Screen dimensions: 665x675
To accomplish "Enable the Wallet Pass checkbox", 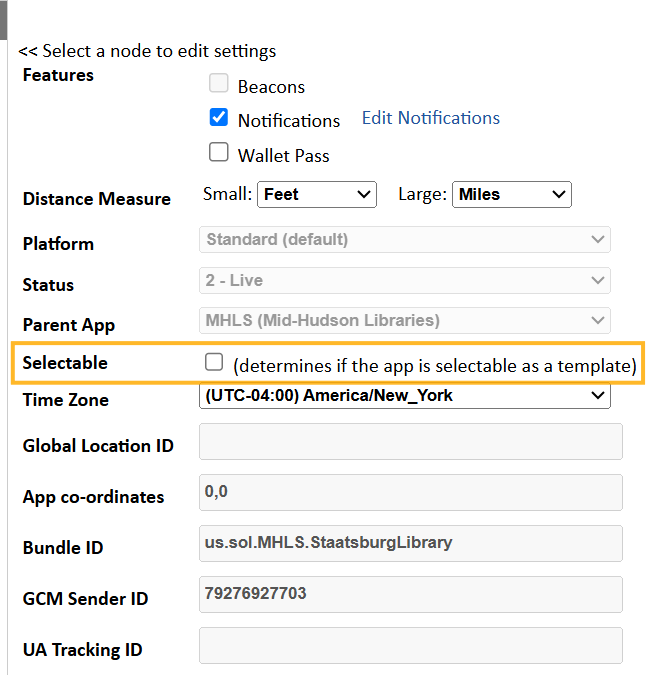I will pyautogui.click(x=219, y=152).
